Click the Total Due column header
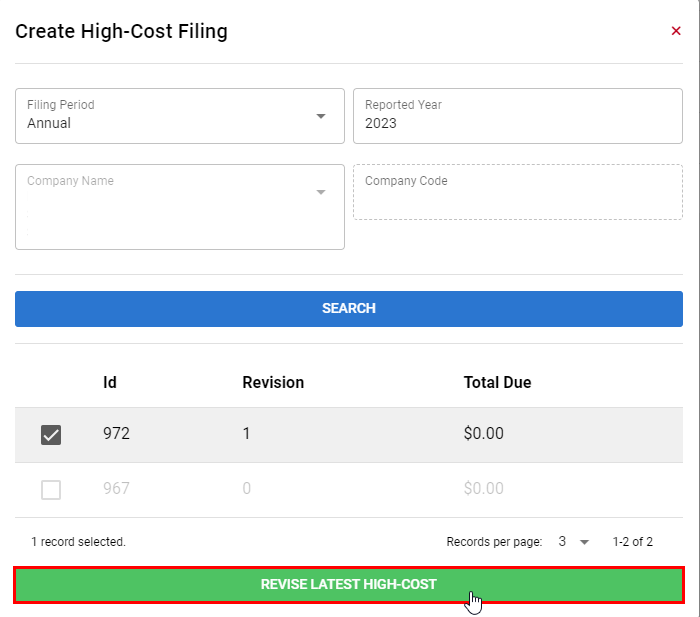 click(497, 383)
